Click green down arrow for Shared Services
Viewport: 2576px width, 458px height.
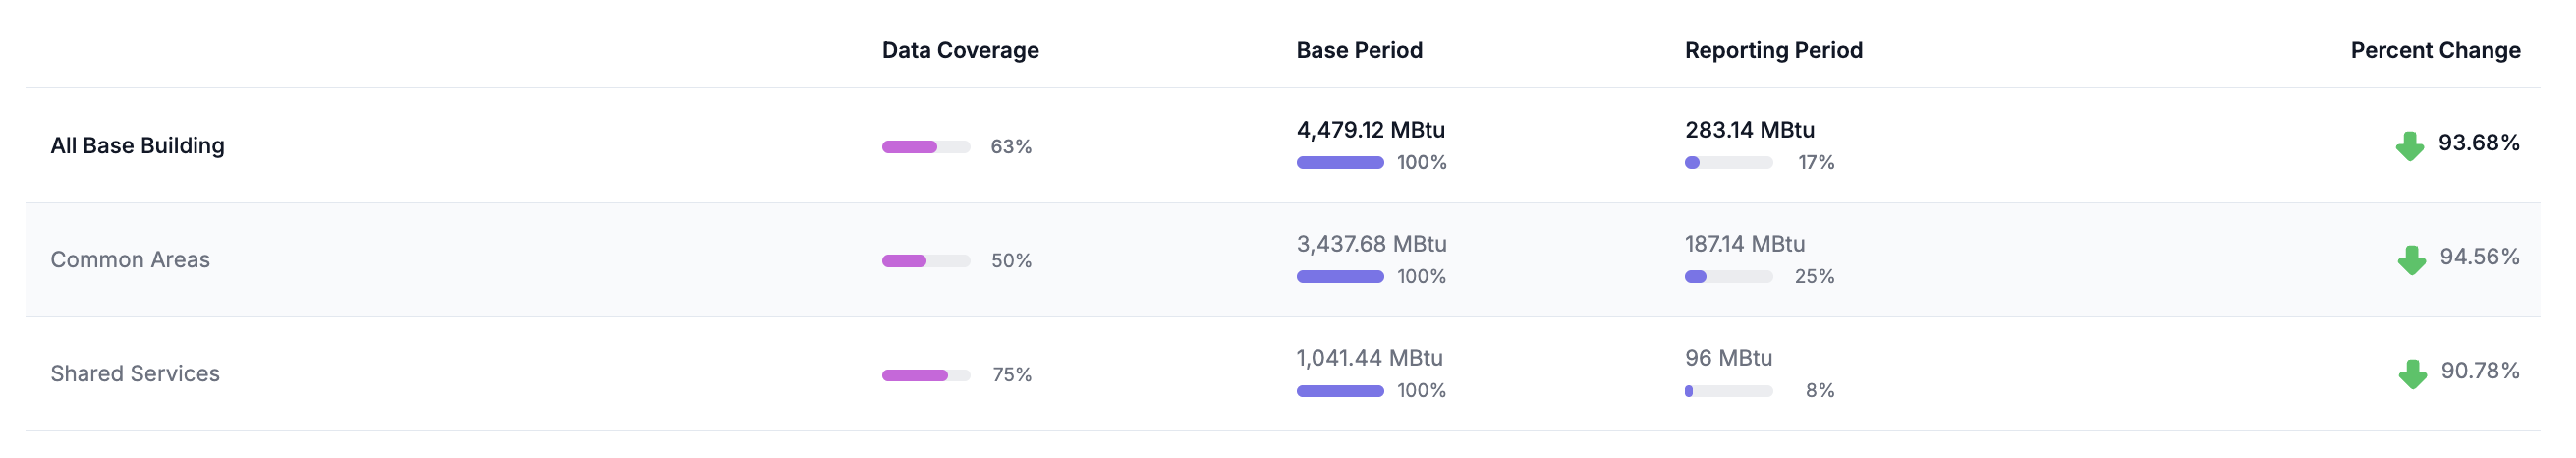pyautogui.click(x=2412, y=374)
